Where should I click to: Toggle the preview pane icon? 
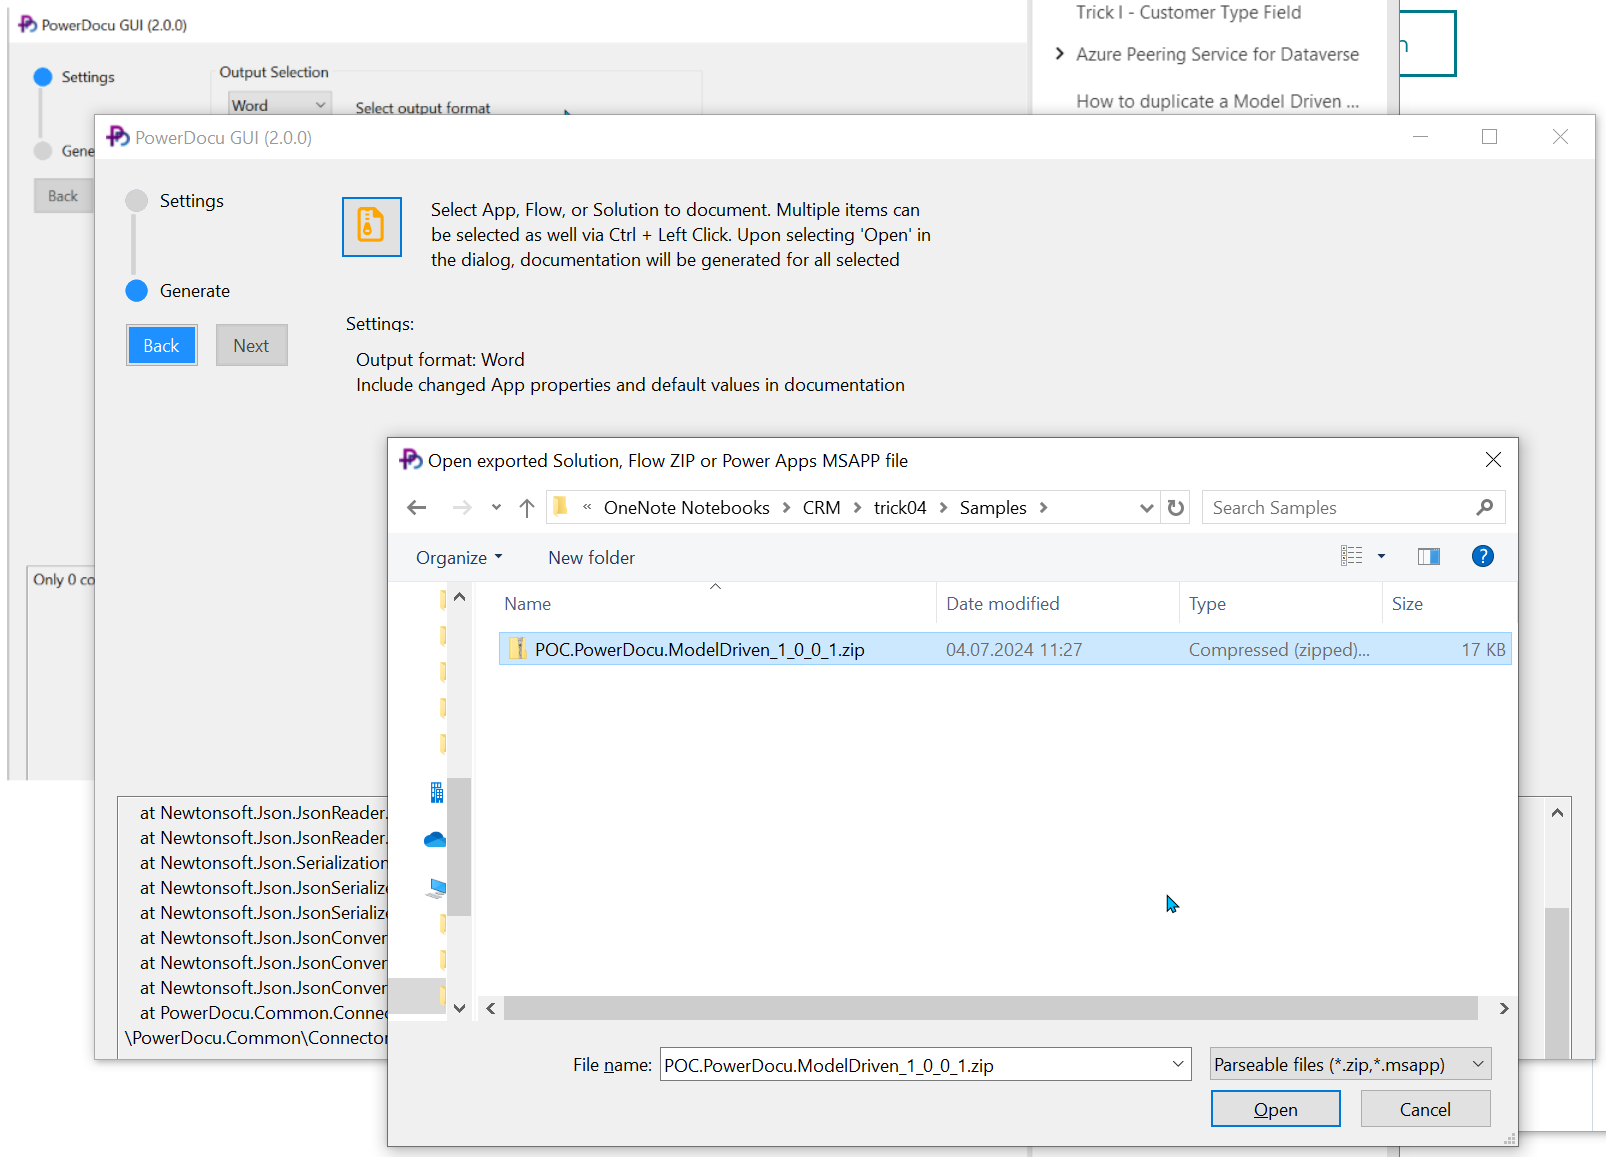(x=1429, y=556)
